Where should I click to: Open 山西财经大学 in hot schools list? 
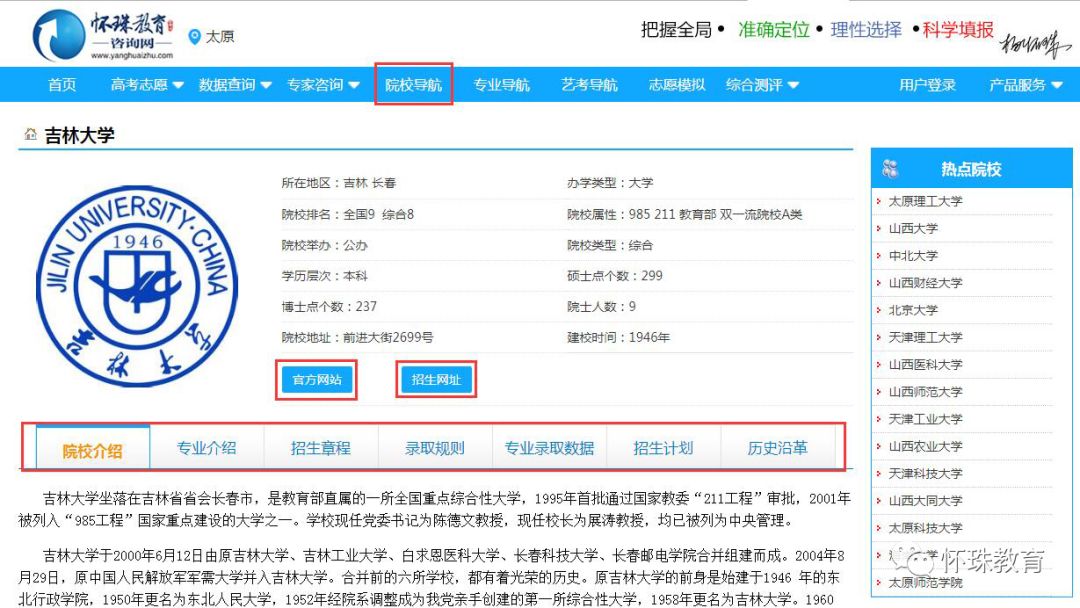(x=925, y=282)
